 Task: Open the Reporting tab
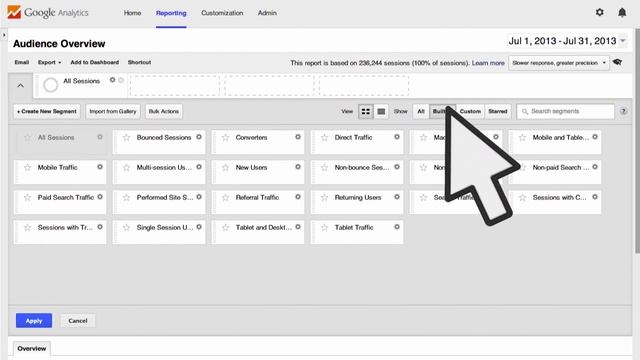(171, 13)
